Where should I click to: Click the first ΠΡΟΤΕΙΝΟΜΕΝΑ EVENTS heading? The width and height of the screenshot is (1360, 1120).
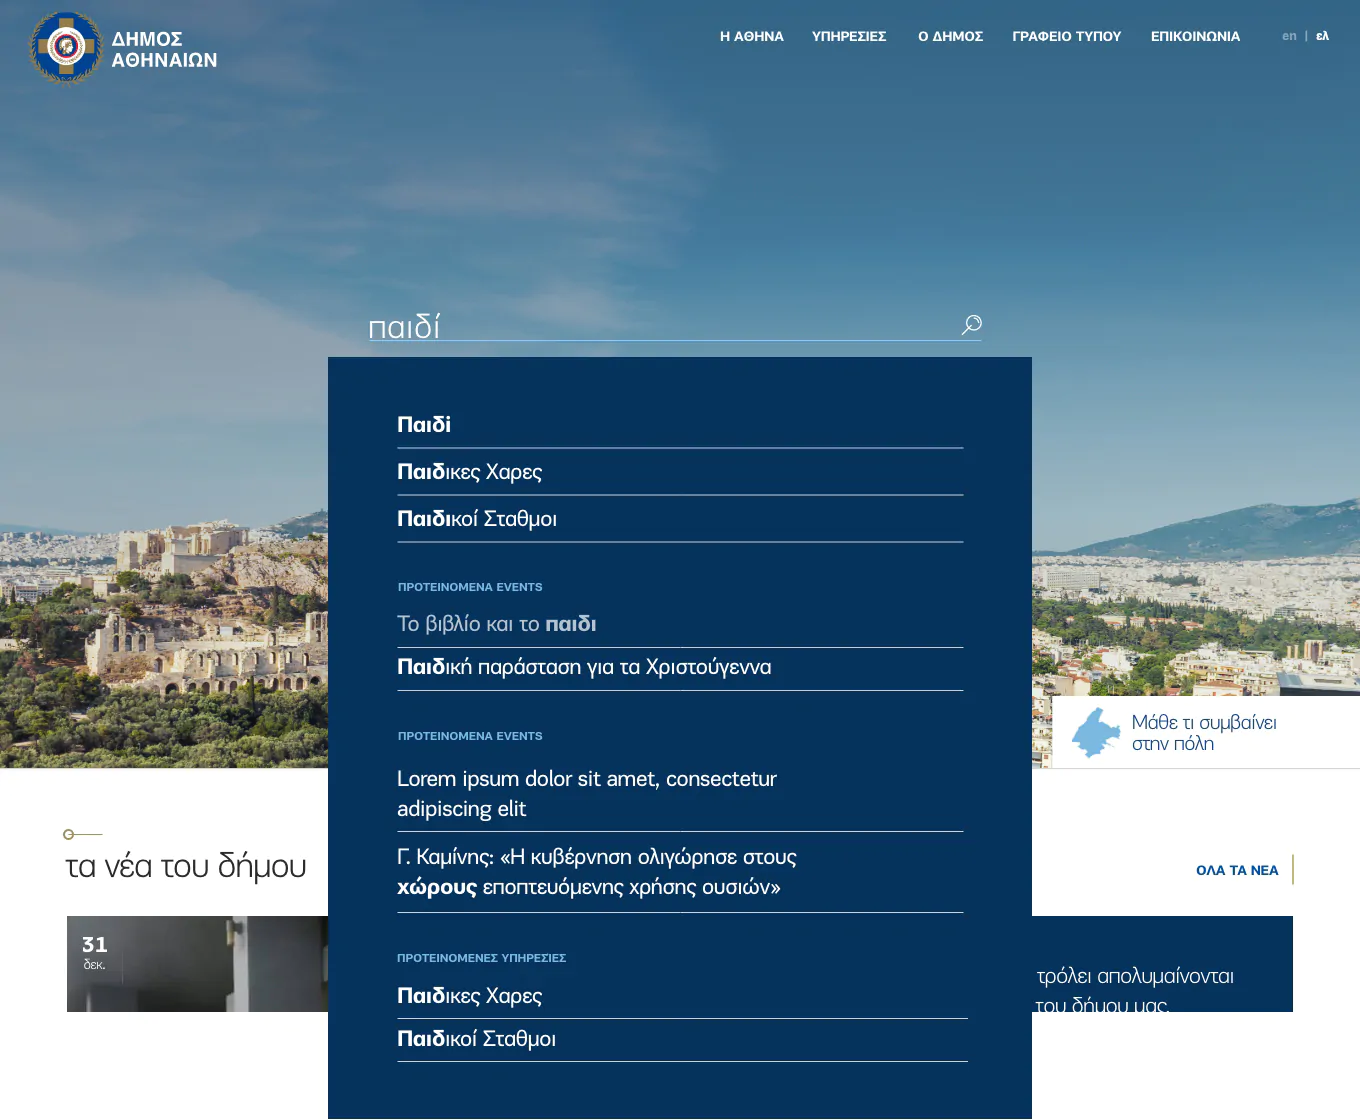pos(470,587)
